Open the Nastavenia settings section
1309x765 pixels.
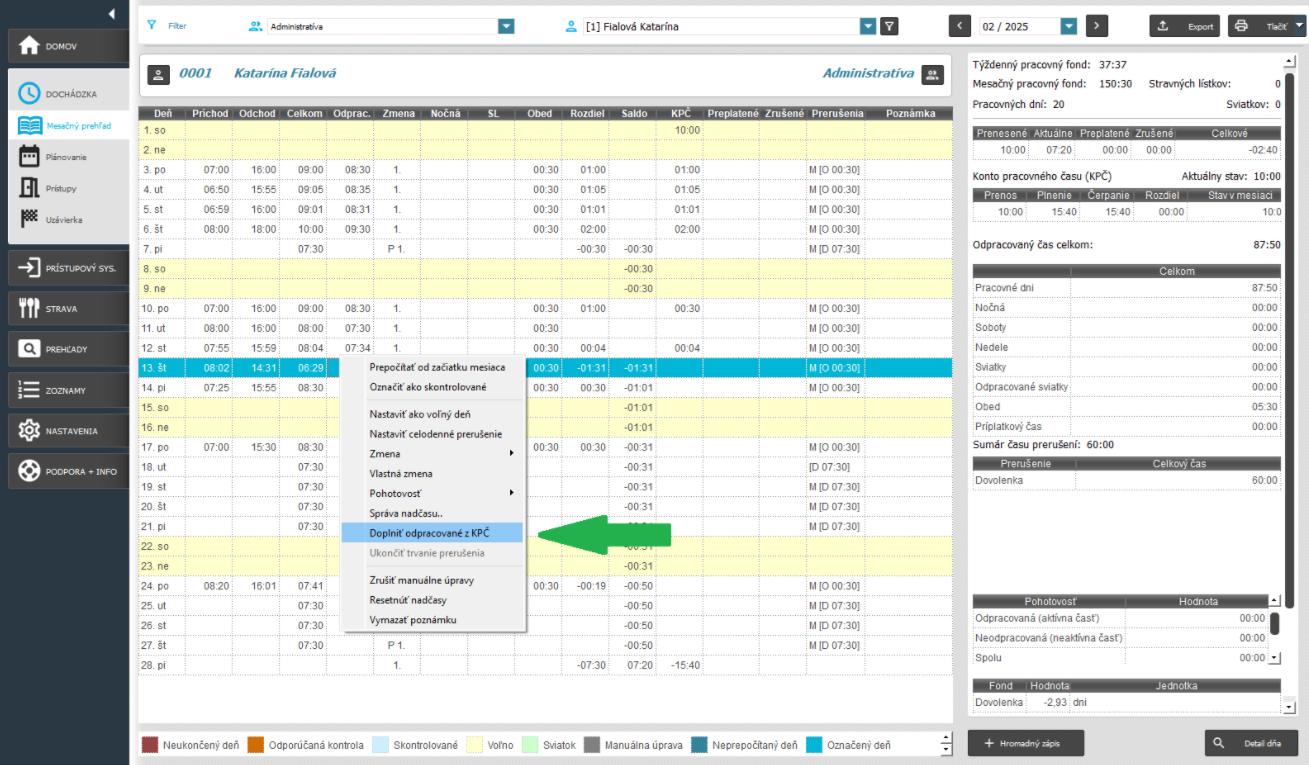tap(64, 431)
